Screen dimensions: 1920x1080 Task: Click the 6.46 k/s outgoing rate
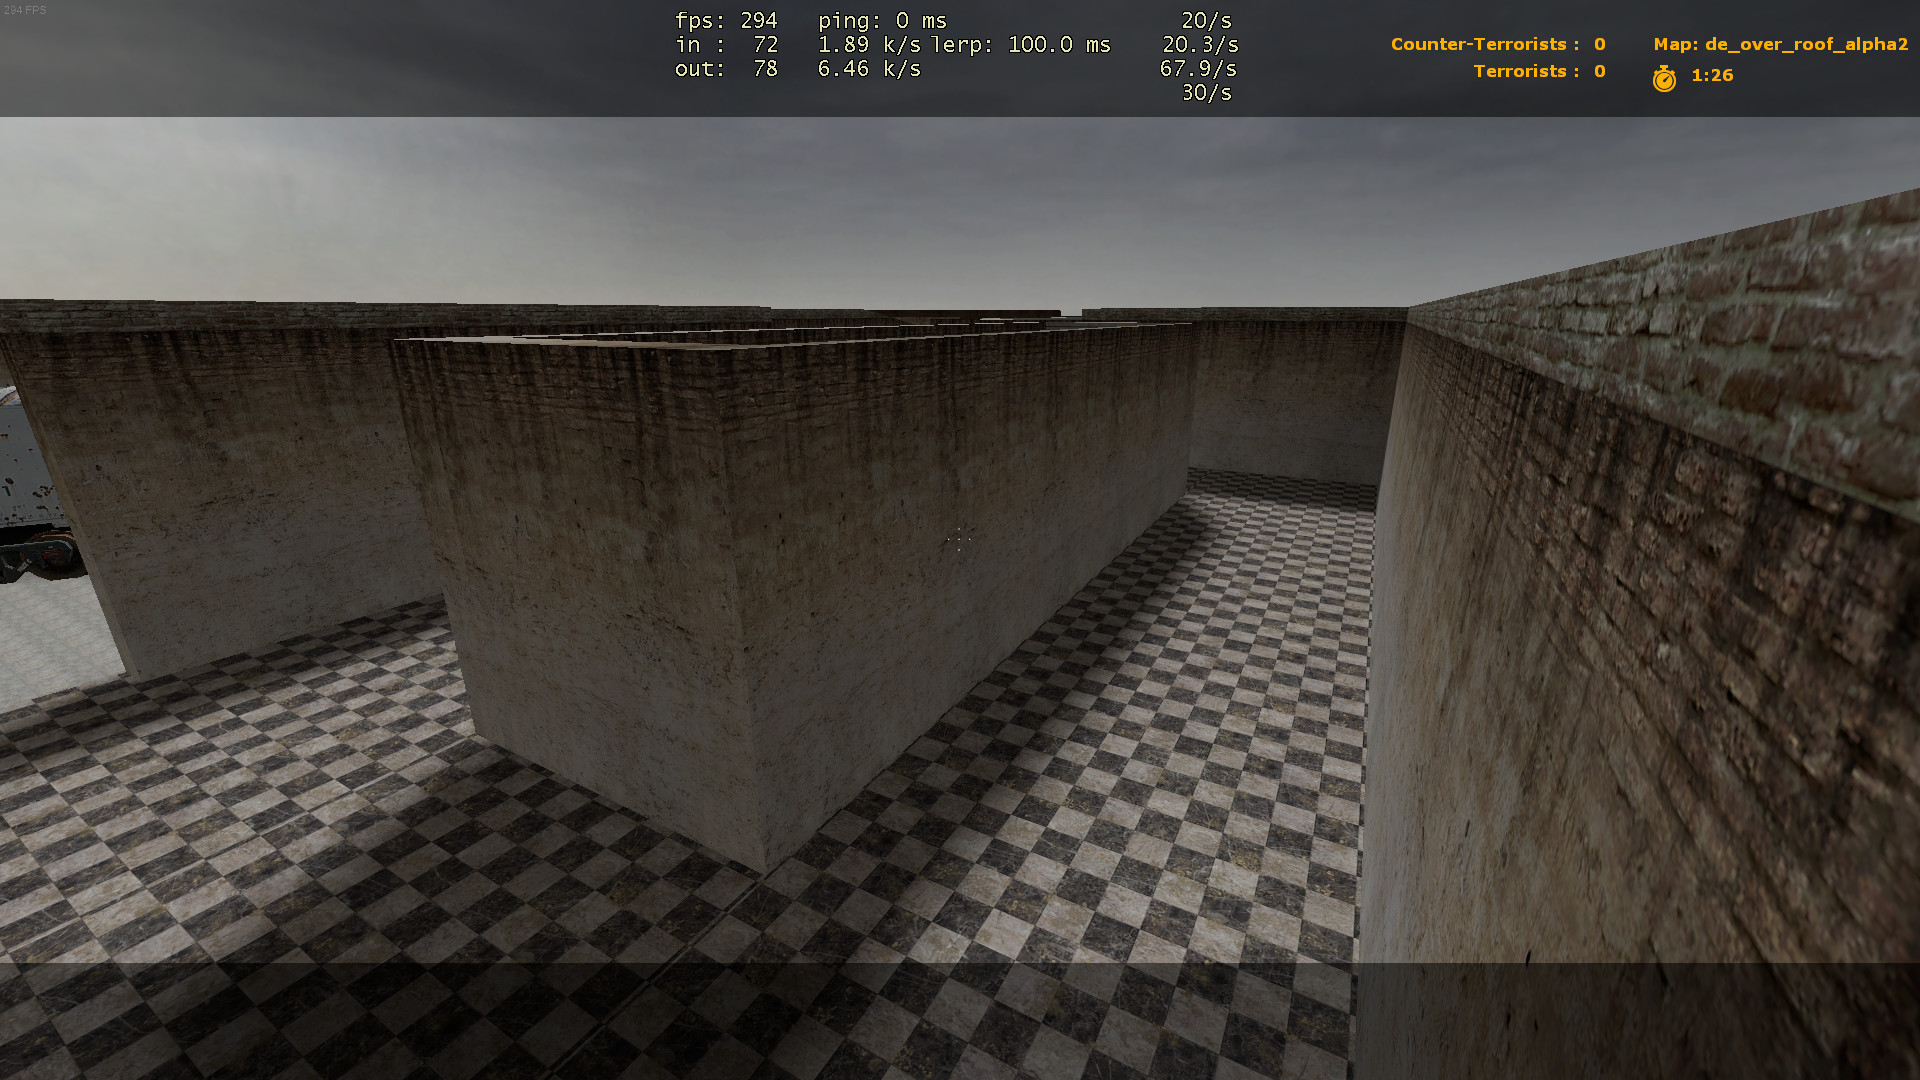click(x=868, y=69)
